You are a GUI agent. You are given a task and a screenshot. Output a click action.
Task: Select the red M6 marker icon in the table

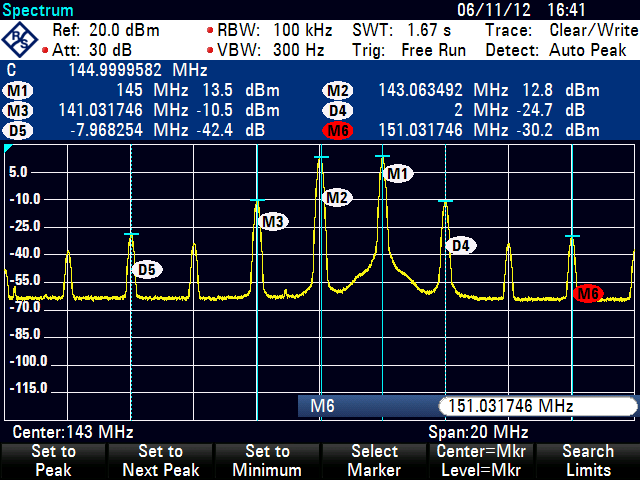pos(338,129)
